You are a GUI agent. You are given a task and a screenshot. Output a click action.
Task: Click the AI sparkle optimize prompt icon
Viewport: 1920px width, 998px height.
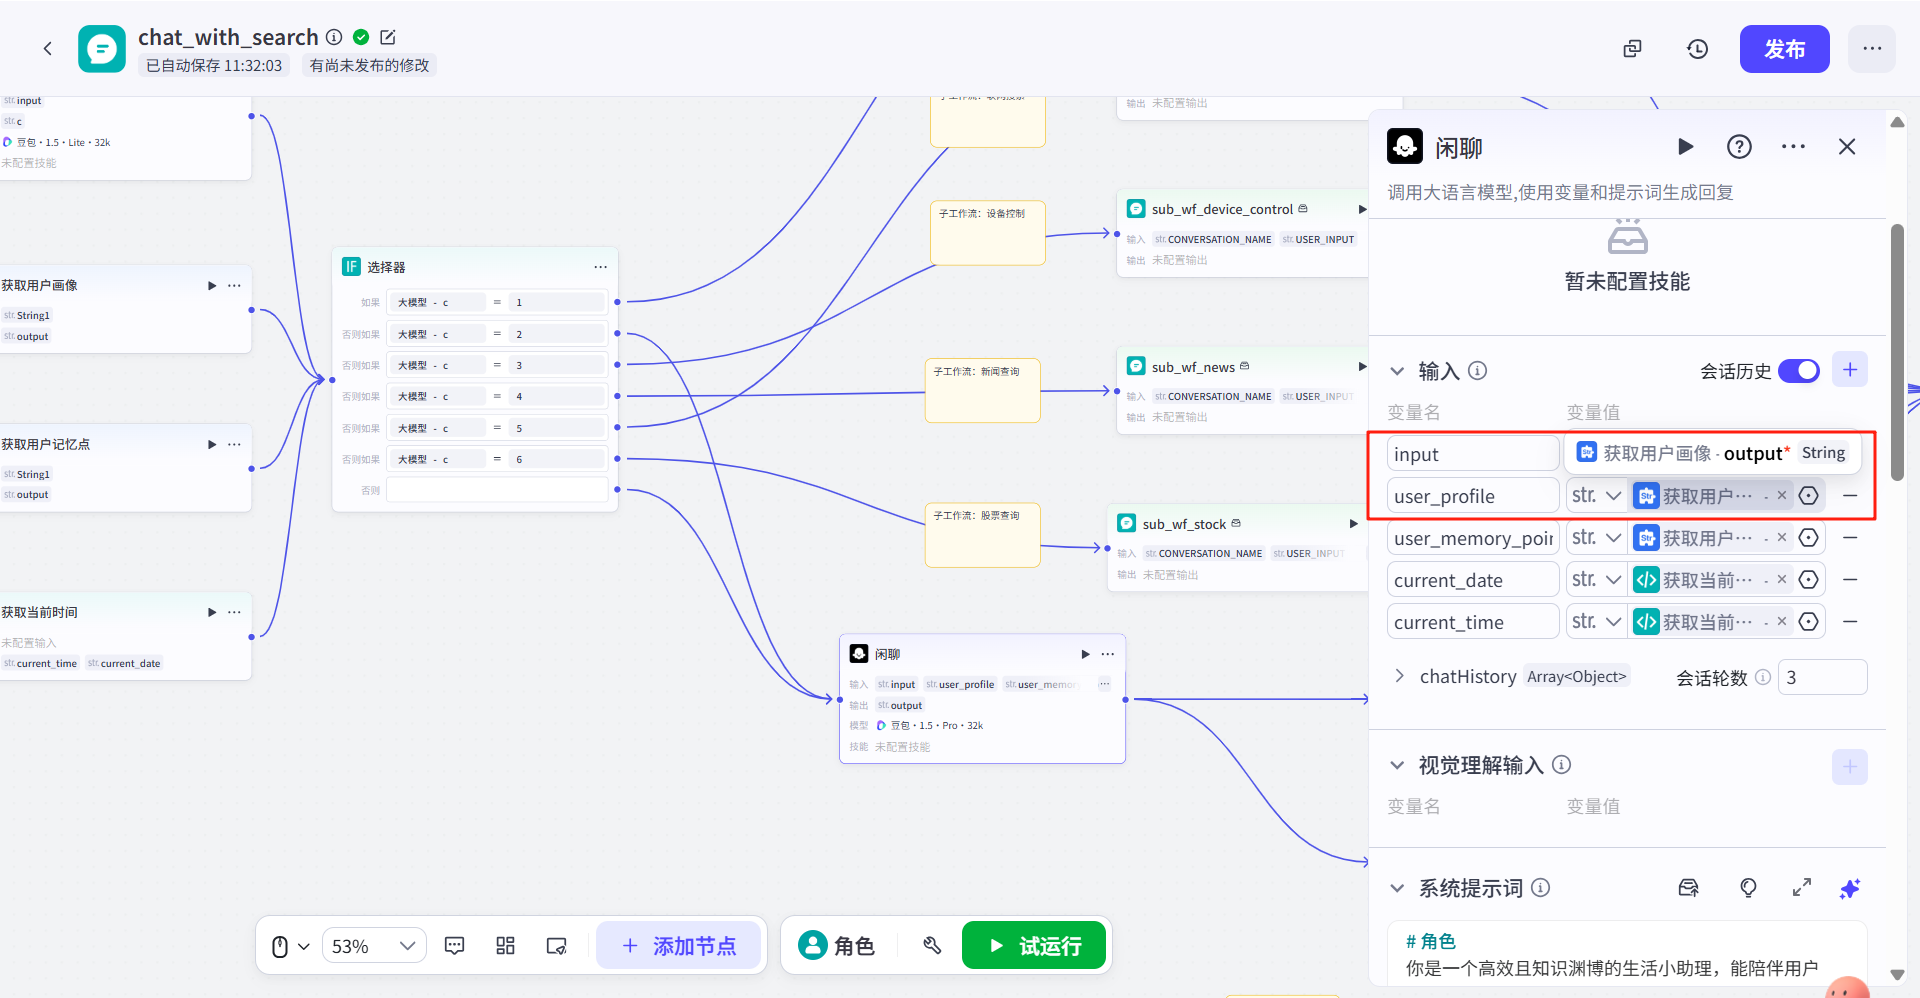pos(1850,888)
